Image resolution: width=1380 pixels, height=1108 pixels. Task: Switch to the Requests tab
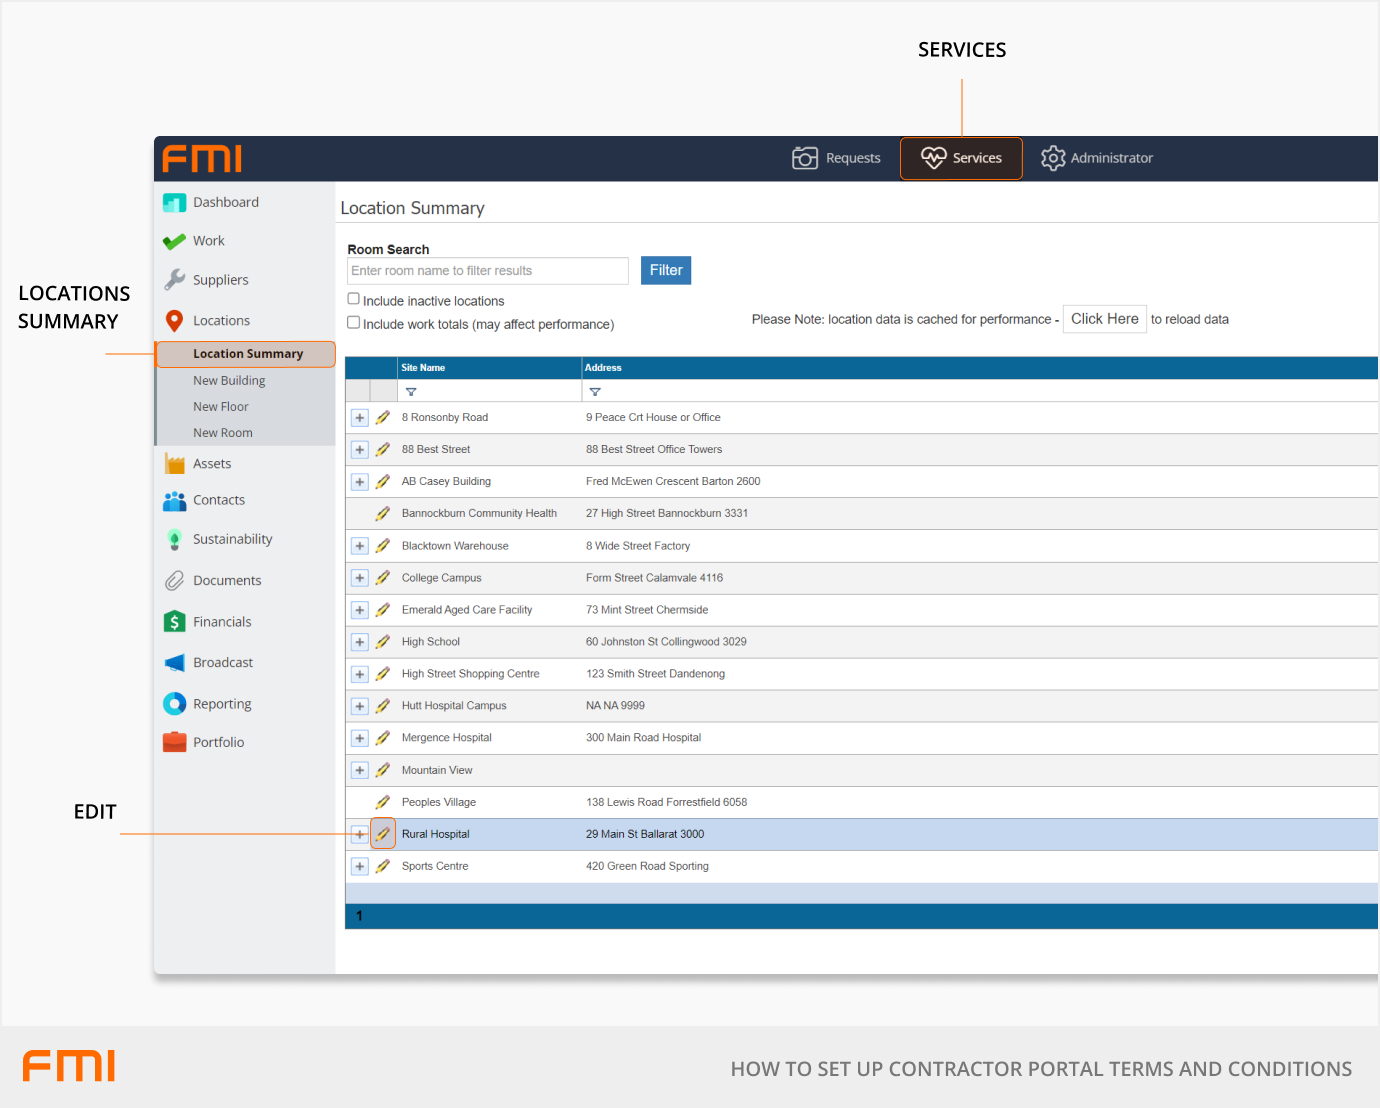point(837,158)
